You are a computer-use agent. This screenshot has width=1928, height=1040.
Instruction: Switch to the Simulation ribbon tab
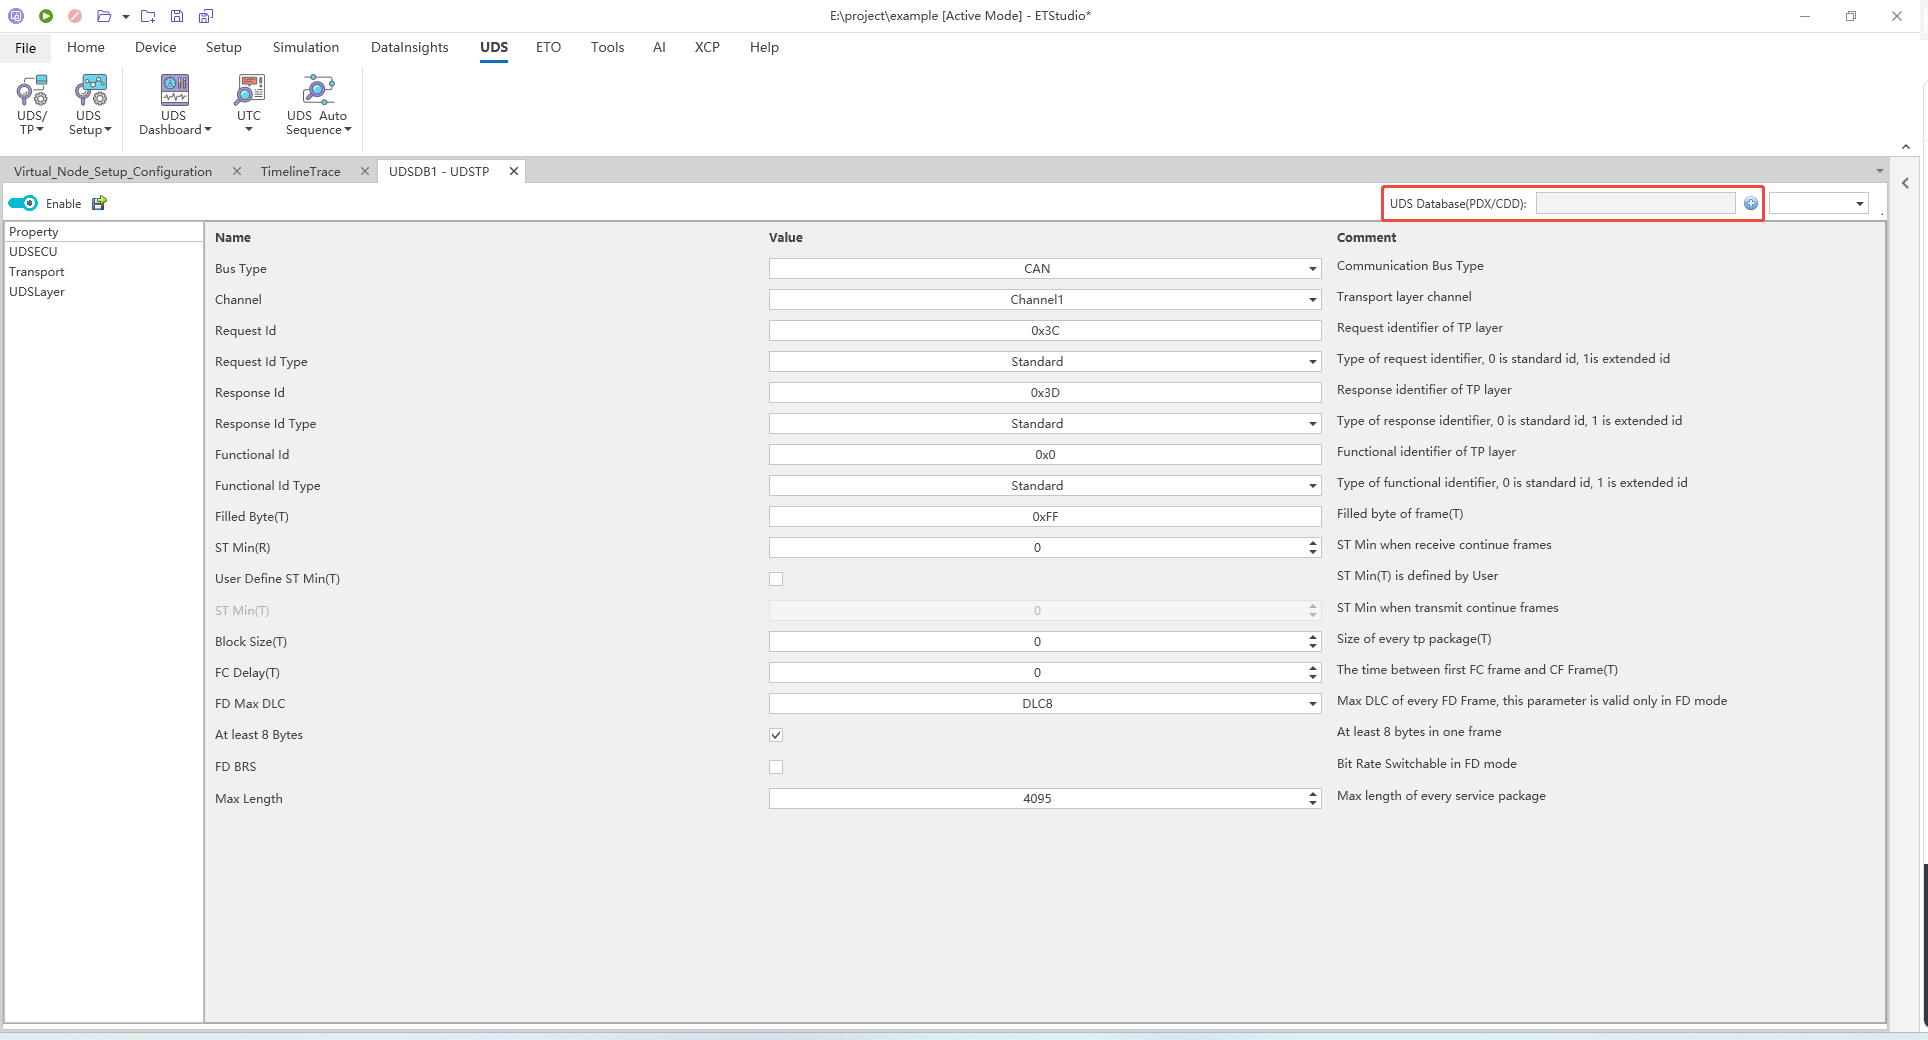coord(306,47)
